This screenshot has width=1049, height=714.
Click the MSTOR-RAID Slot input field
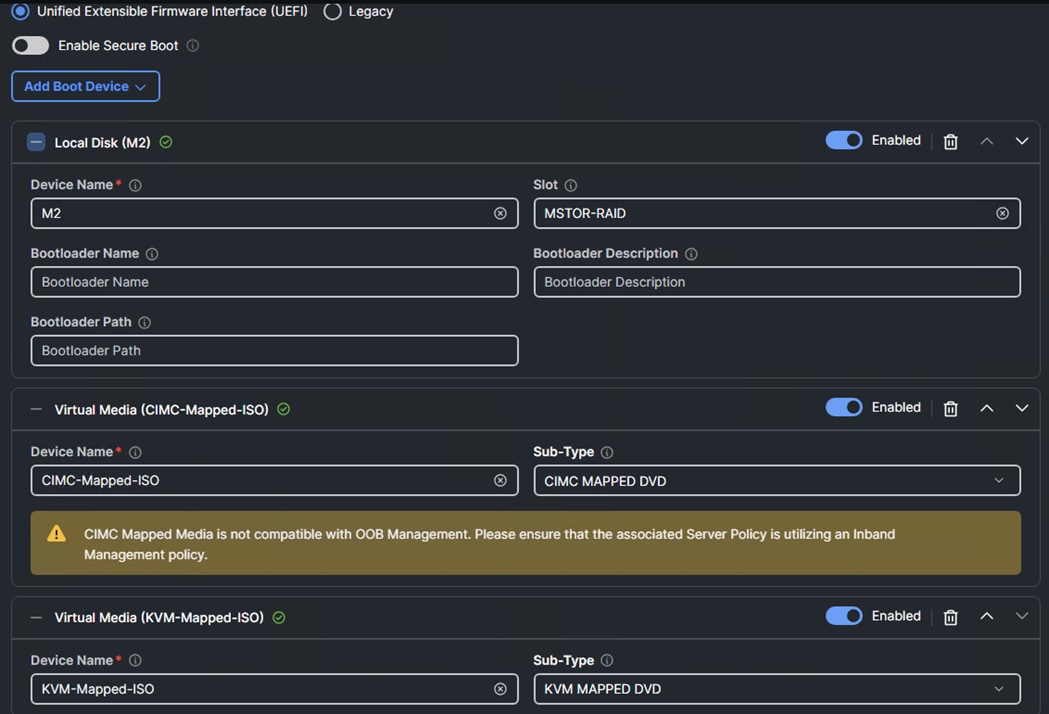click(777, 213)
